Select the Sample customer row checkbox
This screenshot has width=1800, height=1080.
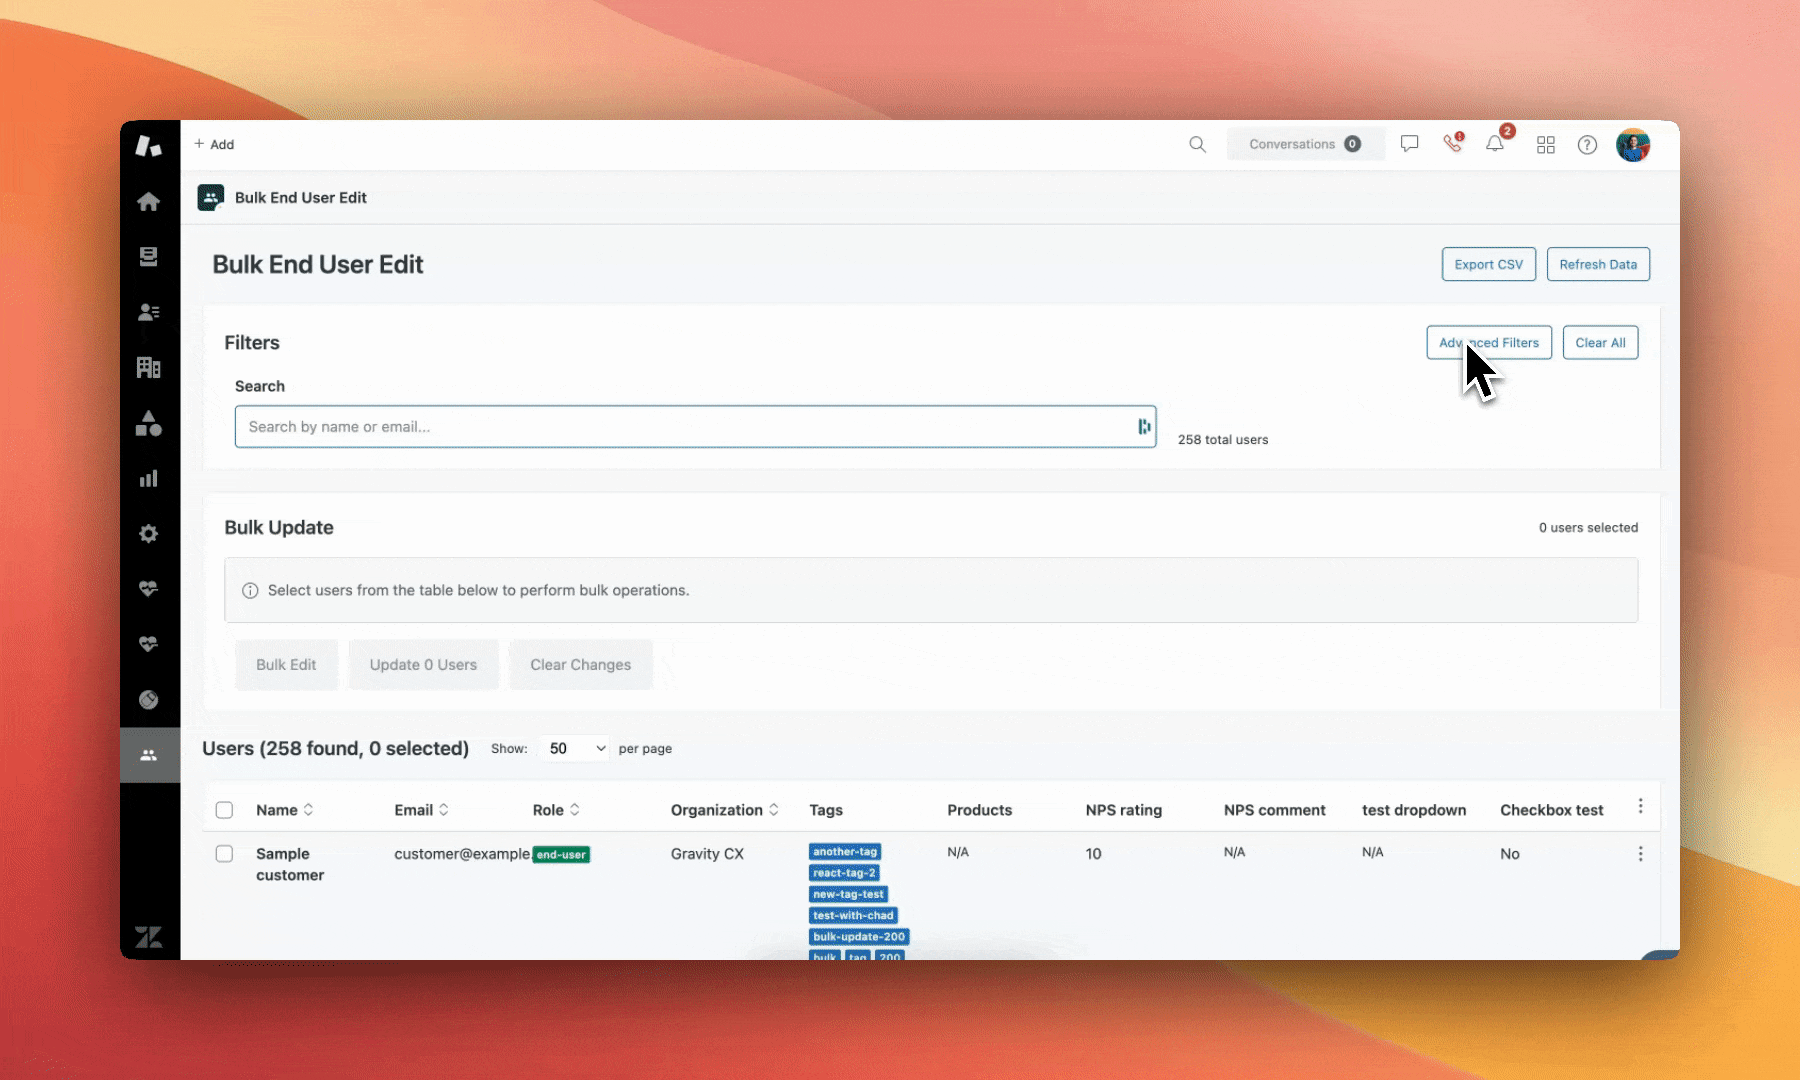click(225, 854)
